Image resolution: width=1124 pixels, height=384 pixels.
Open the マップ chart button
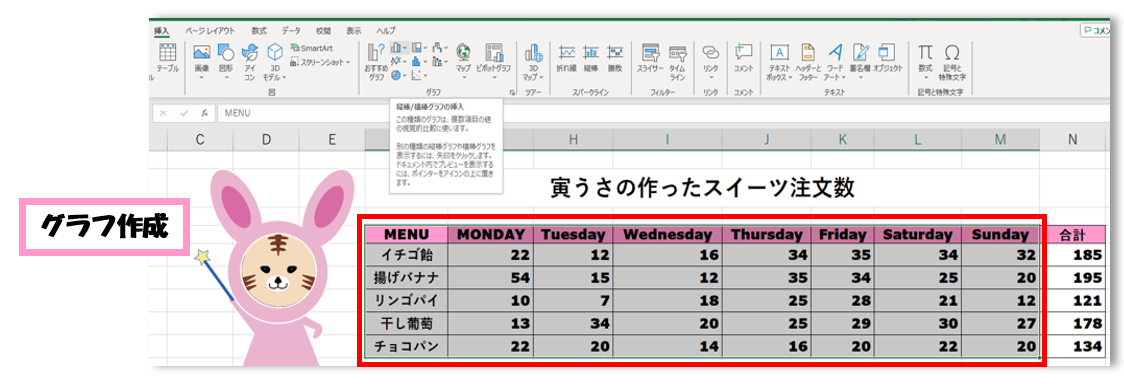463,61
